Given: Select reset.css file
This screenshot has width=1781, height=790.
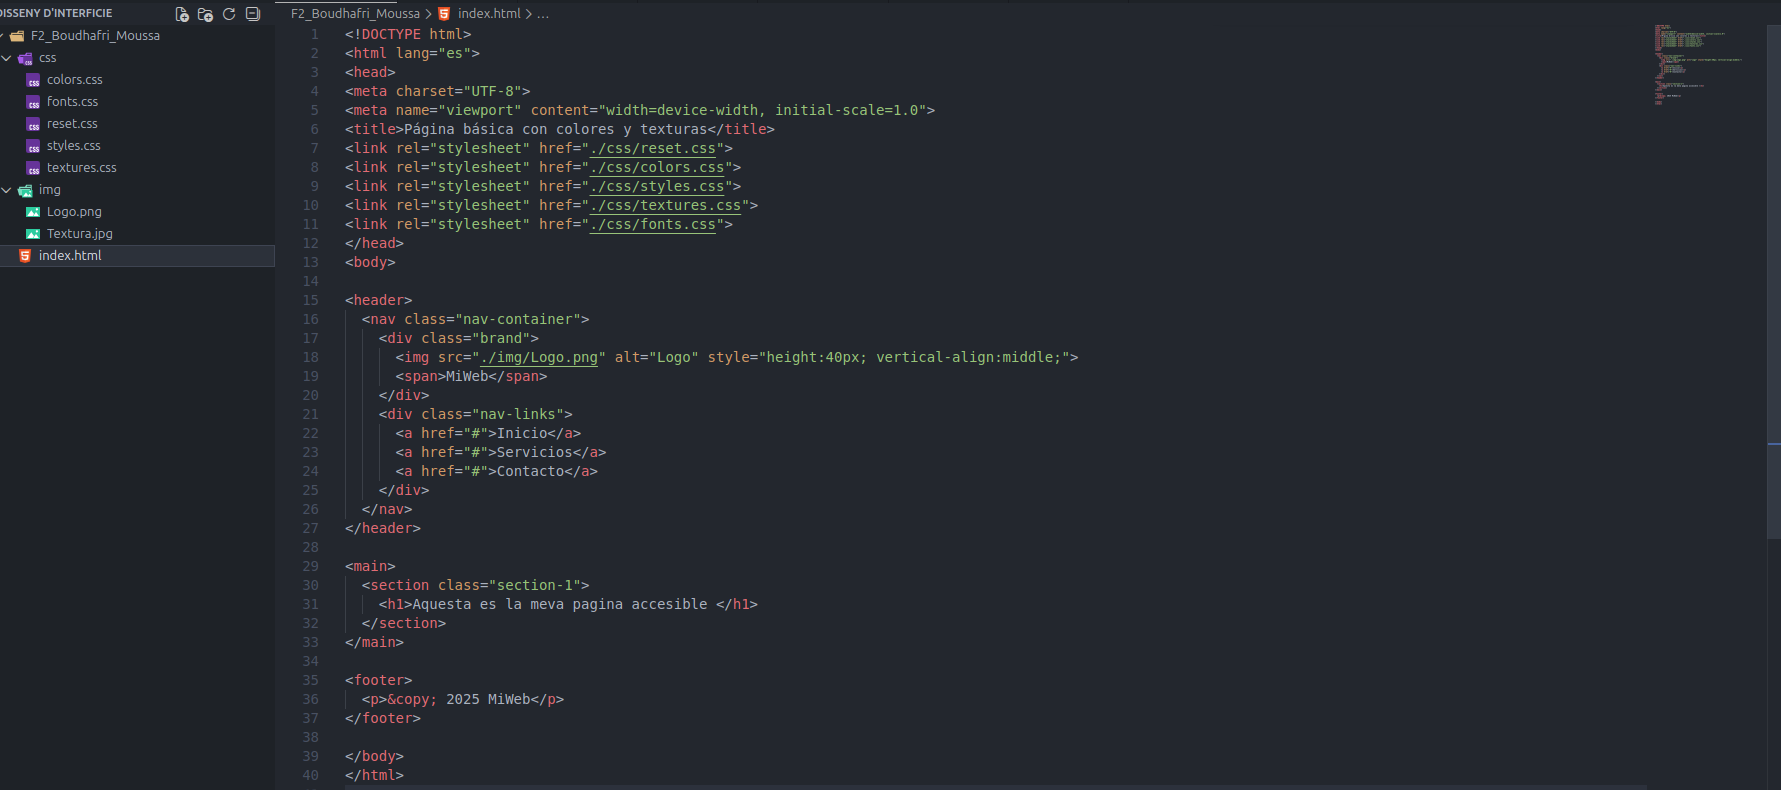Looking at the screenshot, I should 72,124.
